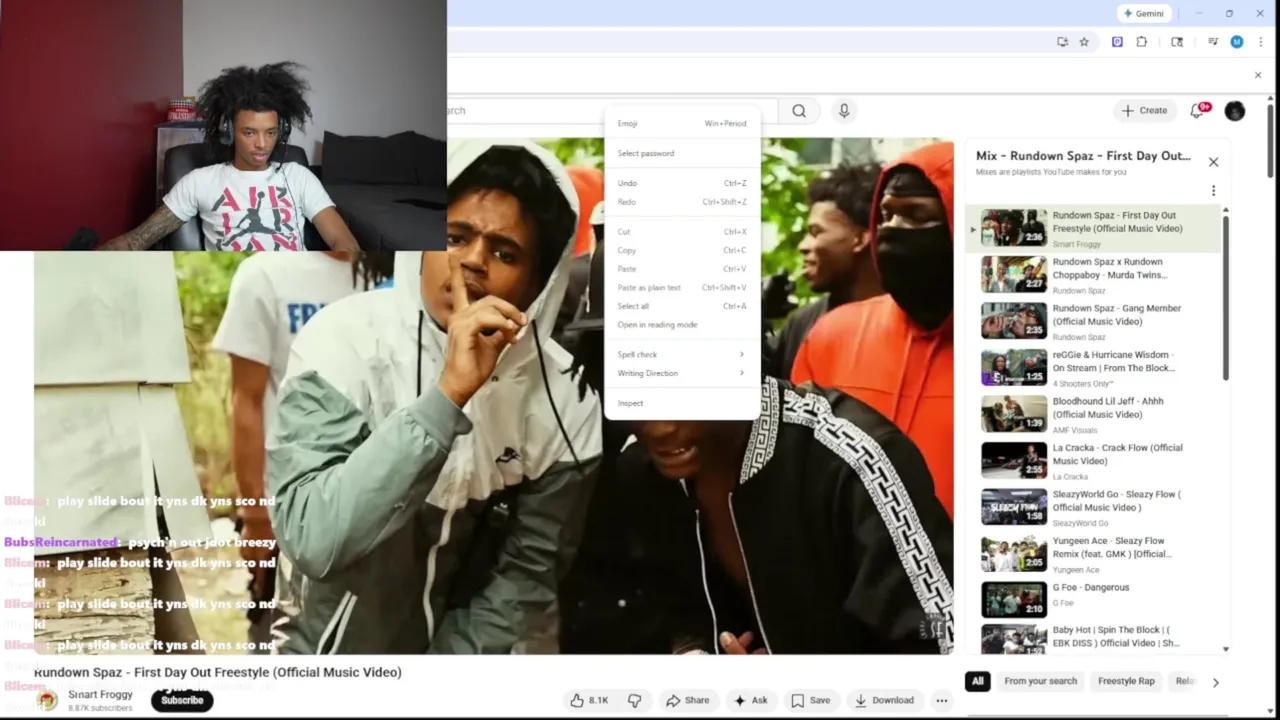Open SleazyWorld Go Sleazy Flow thumbnail
The image size is (1280, 720).
(x=1014, y=507)
